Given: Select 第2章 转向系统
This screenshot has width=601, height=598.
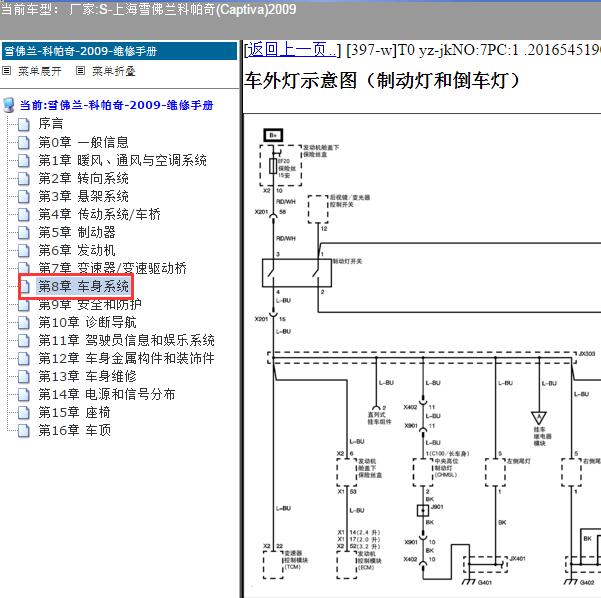Looking at the screenshot, I should pos(83,178).
